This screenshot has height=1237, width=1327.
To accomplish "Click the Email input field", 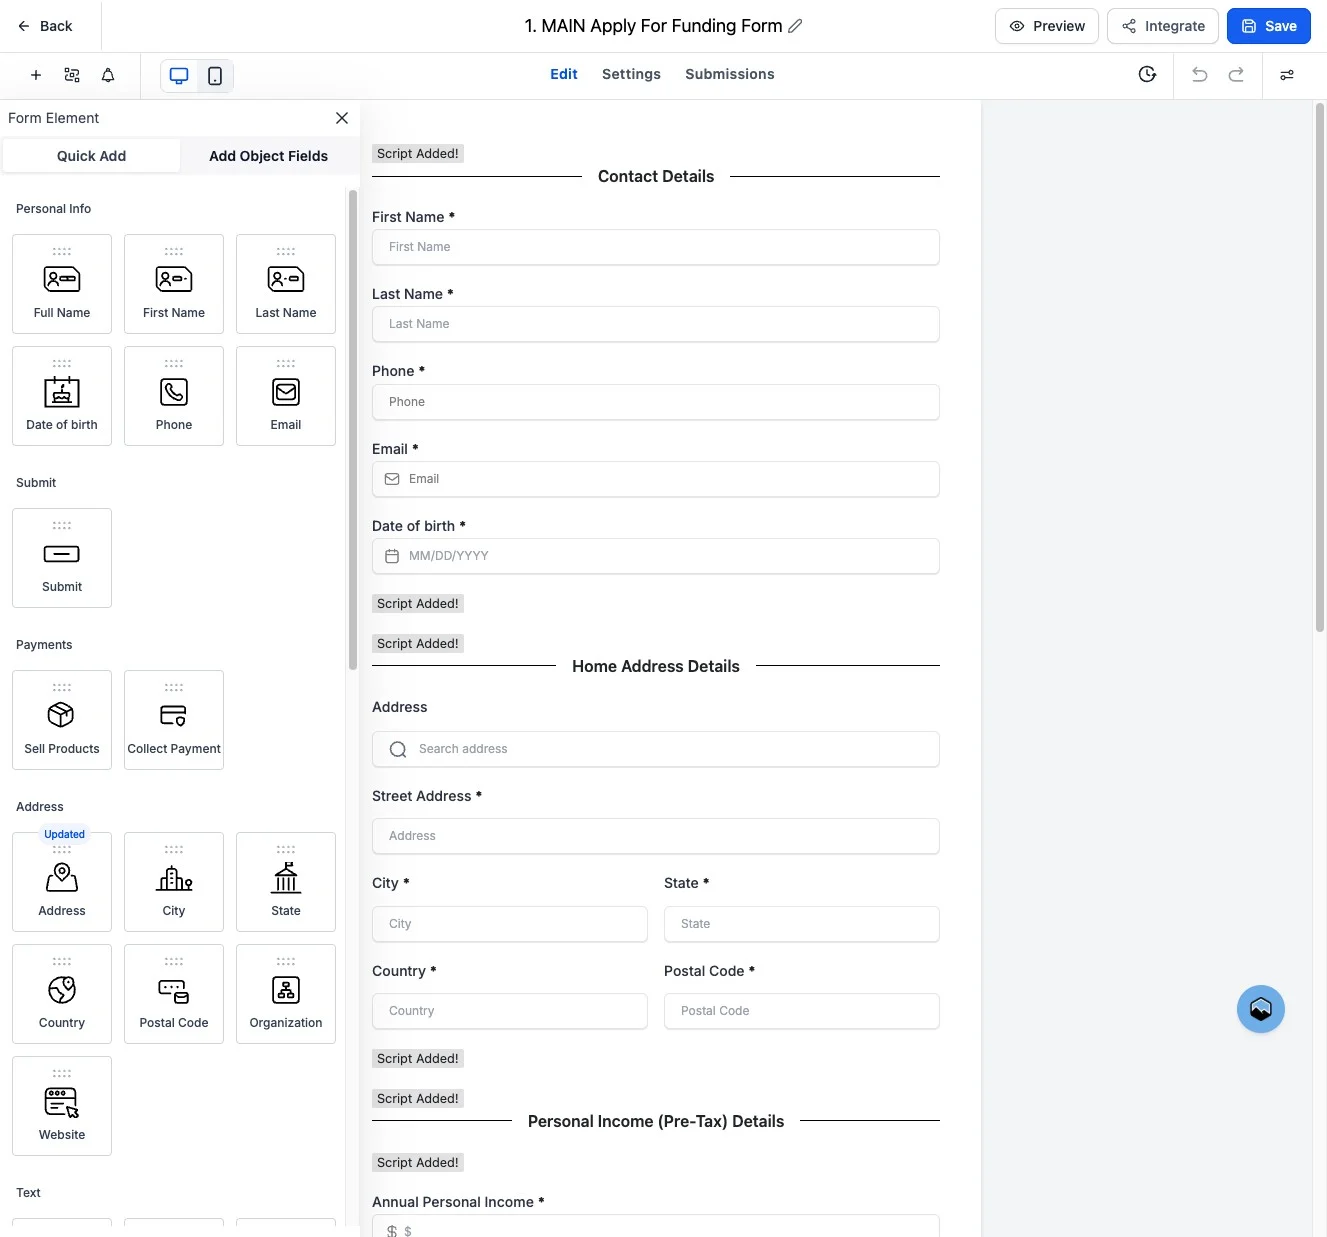I will (x=656, y=479).
